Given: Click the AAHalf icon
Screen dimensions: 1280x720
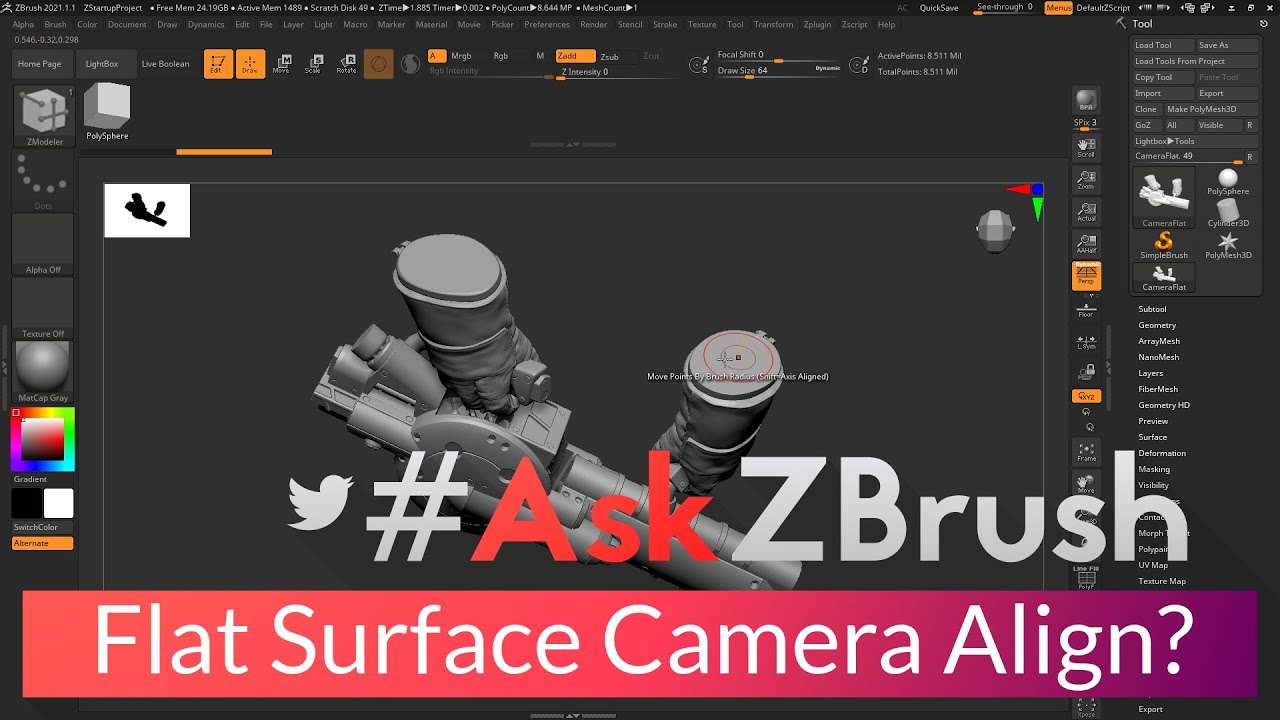Looking at the screenshot, I should (x=1086, y=244).
